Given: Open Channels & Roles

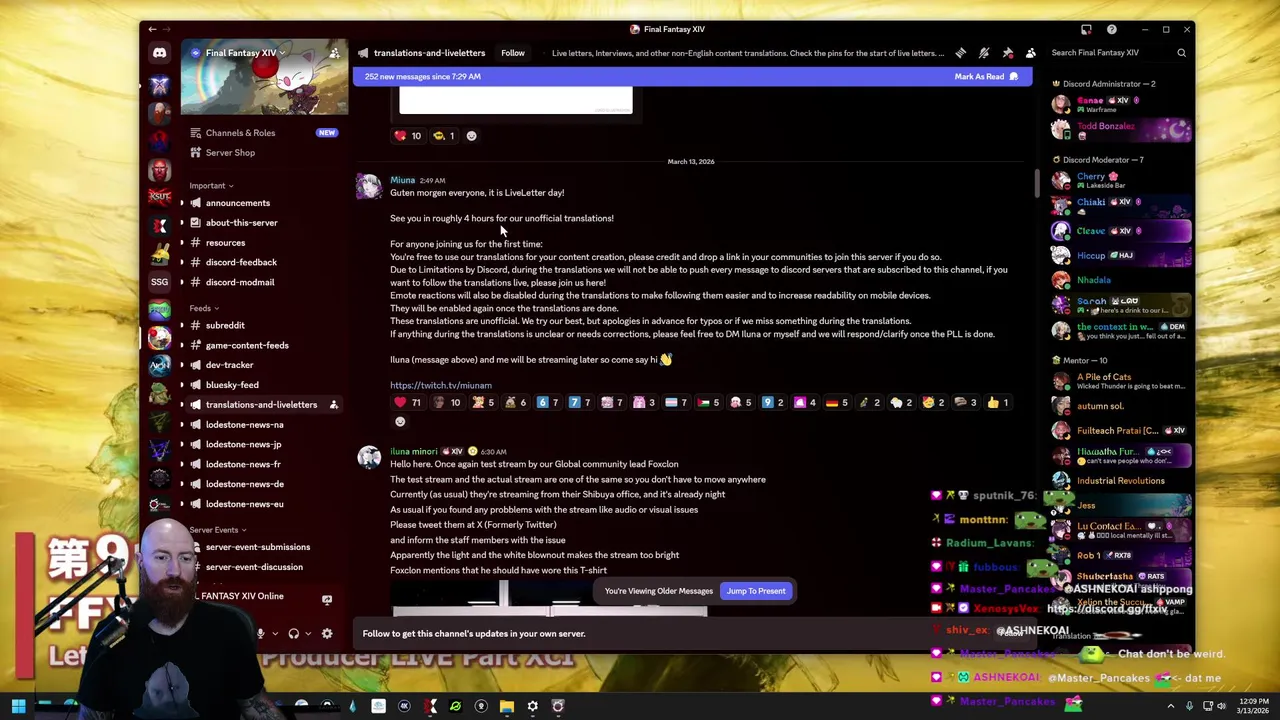Looking at the screenshot, I should (x=263, y=132).
